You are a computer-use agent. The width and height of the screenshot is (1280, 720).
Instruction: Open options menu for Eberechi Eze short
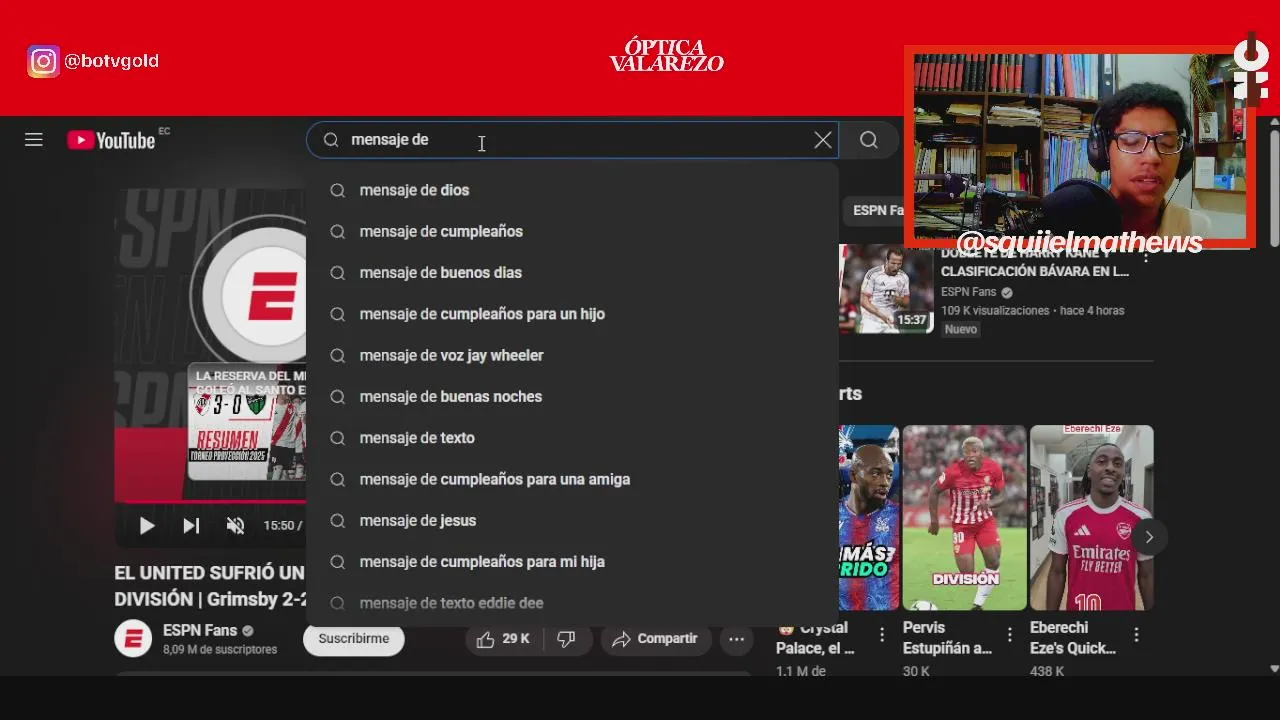1136,635
